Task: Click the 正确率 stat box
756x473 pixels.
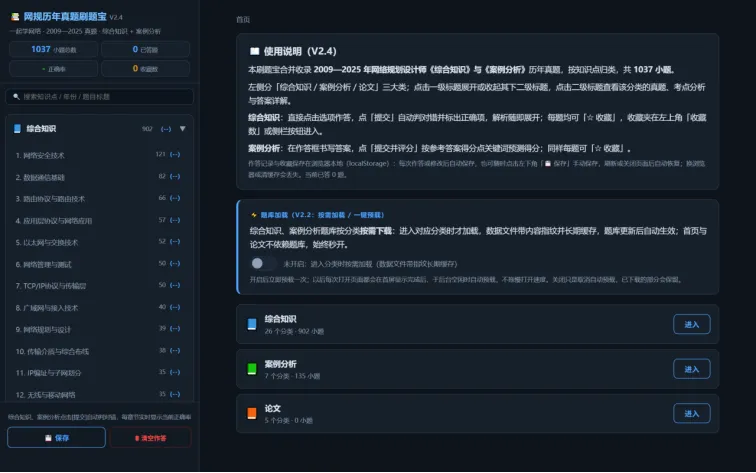Action: pyautogui.click(x=54, y=69)
